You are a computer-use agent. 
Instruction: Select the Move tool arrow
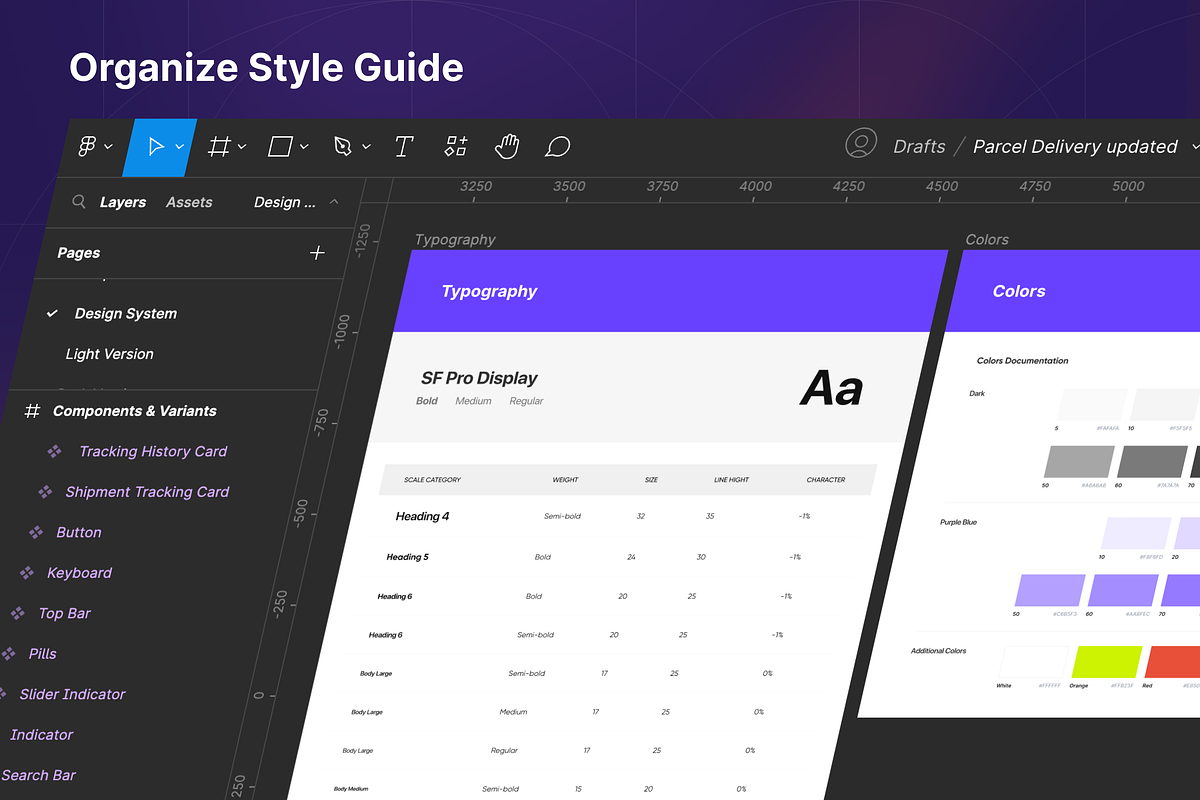pyautogui.click(x=156, y=147)
